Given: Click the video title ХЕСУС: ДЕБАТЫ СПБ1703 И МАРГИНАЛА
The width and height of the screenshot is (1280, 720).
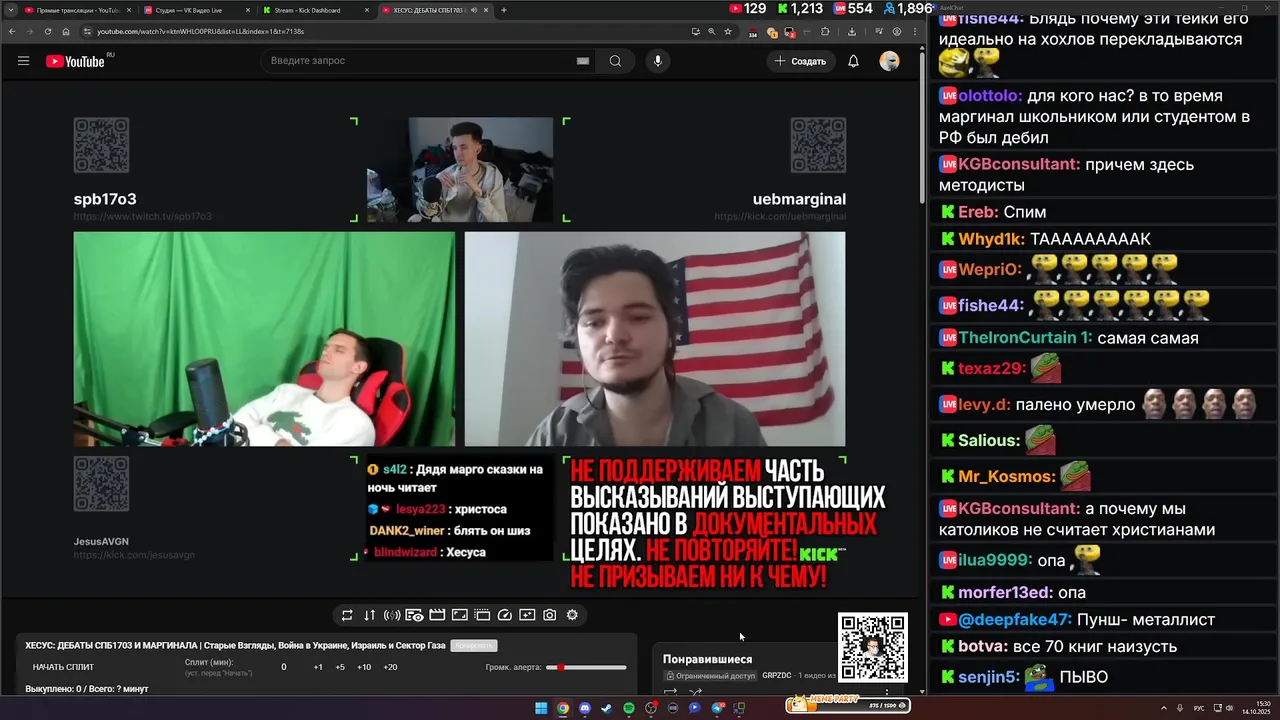Looking at the screenshot, I should 236,646.
